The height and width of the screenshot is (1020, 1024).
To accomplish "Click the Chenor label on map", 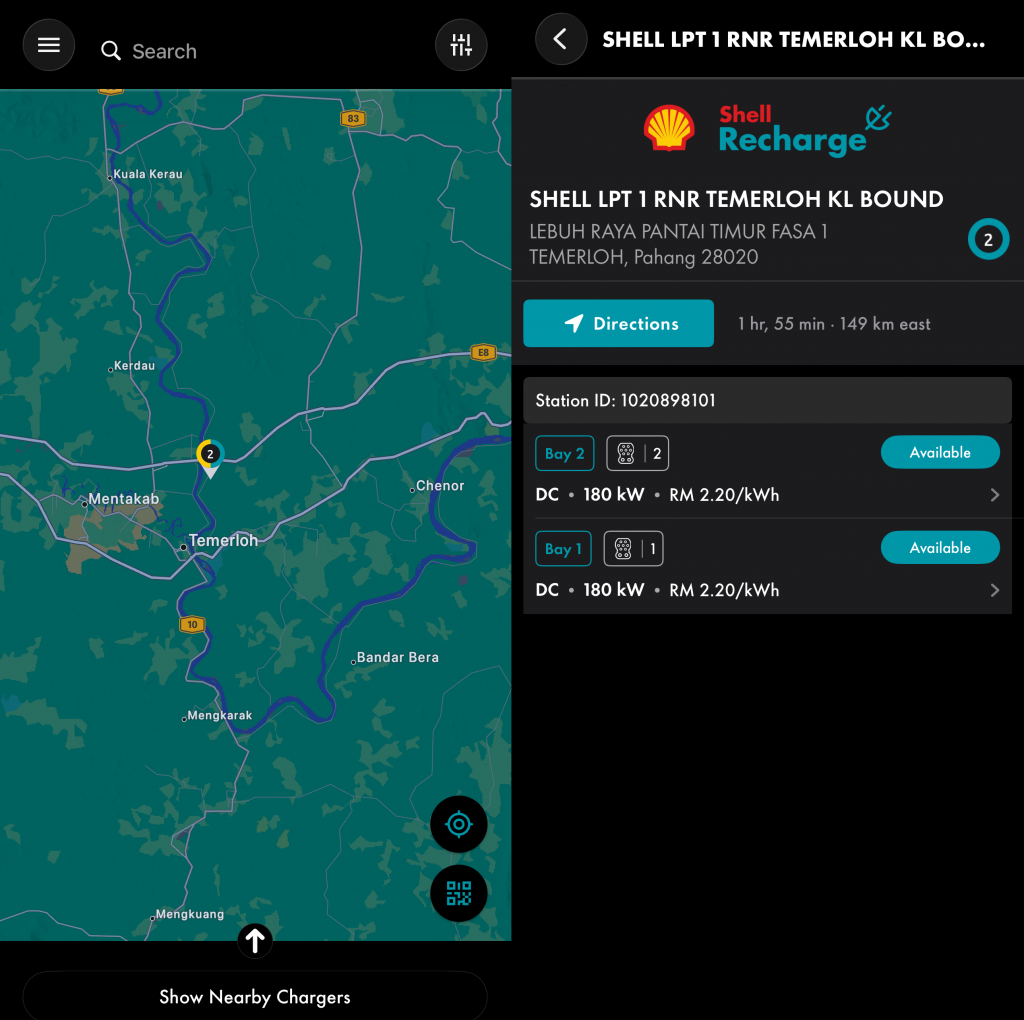I will point(440,486).
